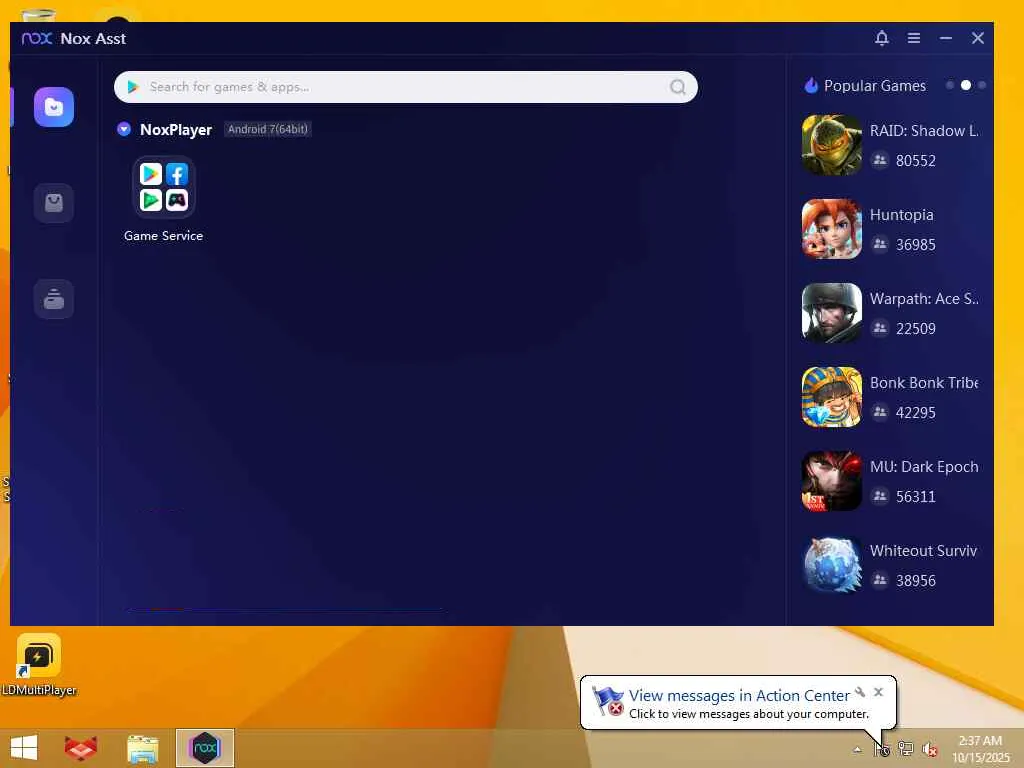Open the shopping bag sidebar icon

coord(54,203)
